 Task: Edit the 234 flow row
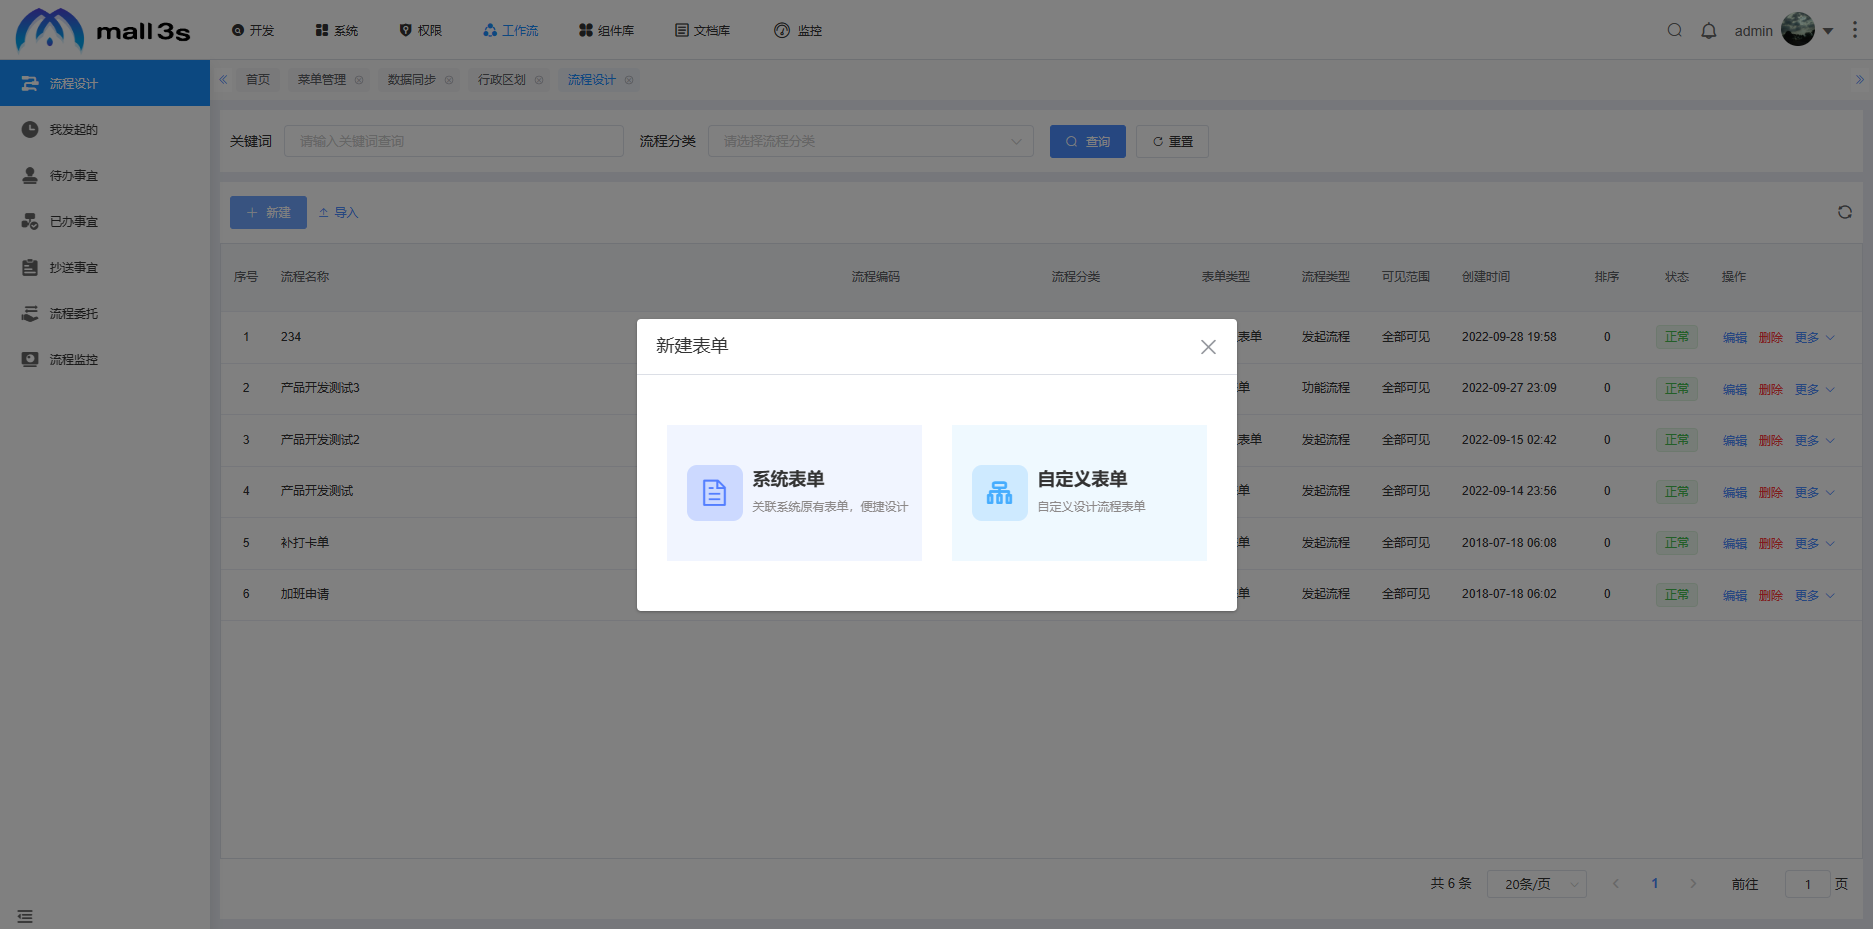[1735, 337]
